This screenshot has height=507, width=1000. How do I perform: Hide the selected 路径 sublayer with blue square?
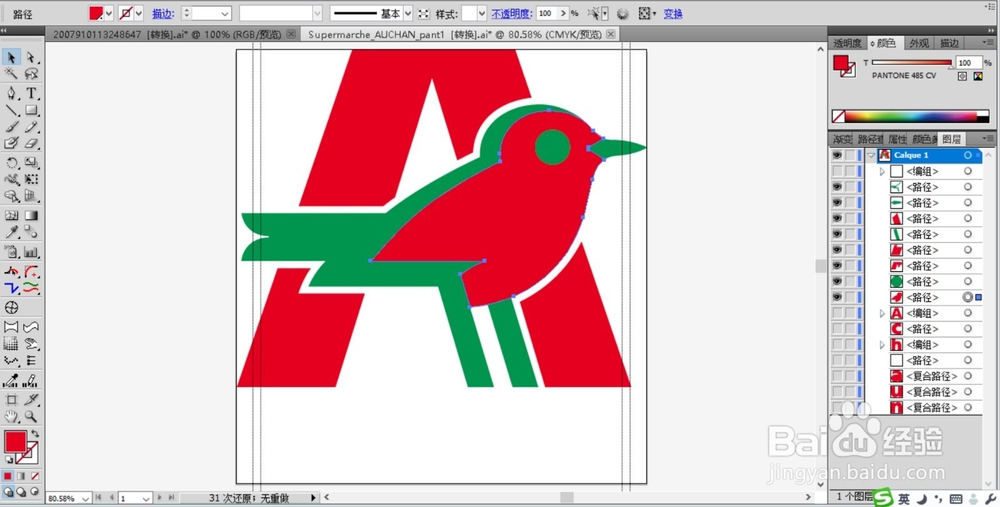click(837, 297)
